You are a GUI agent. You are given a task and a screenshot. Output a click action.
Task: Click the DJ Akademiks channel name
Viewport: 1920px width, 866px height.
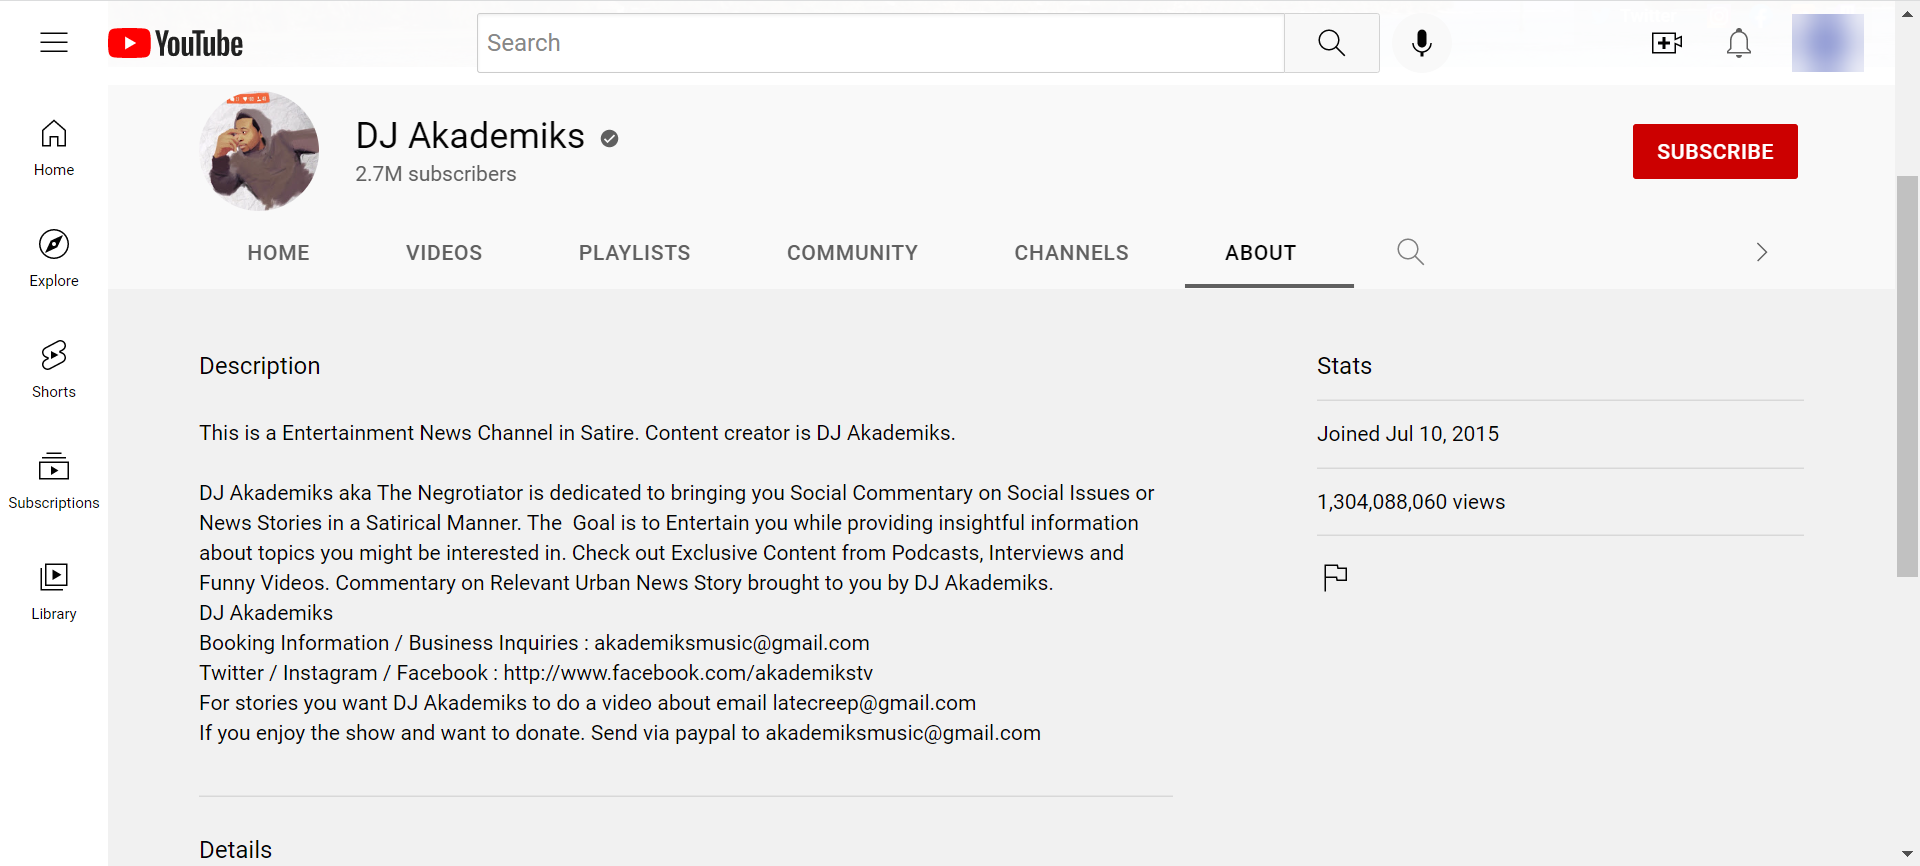(x=470, y=135)
